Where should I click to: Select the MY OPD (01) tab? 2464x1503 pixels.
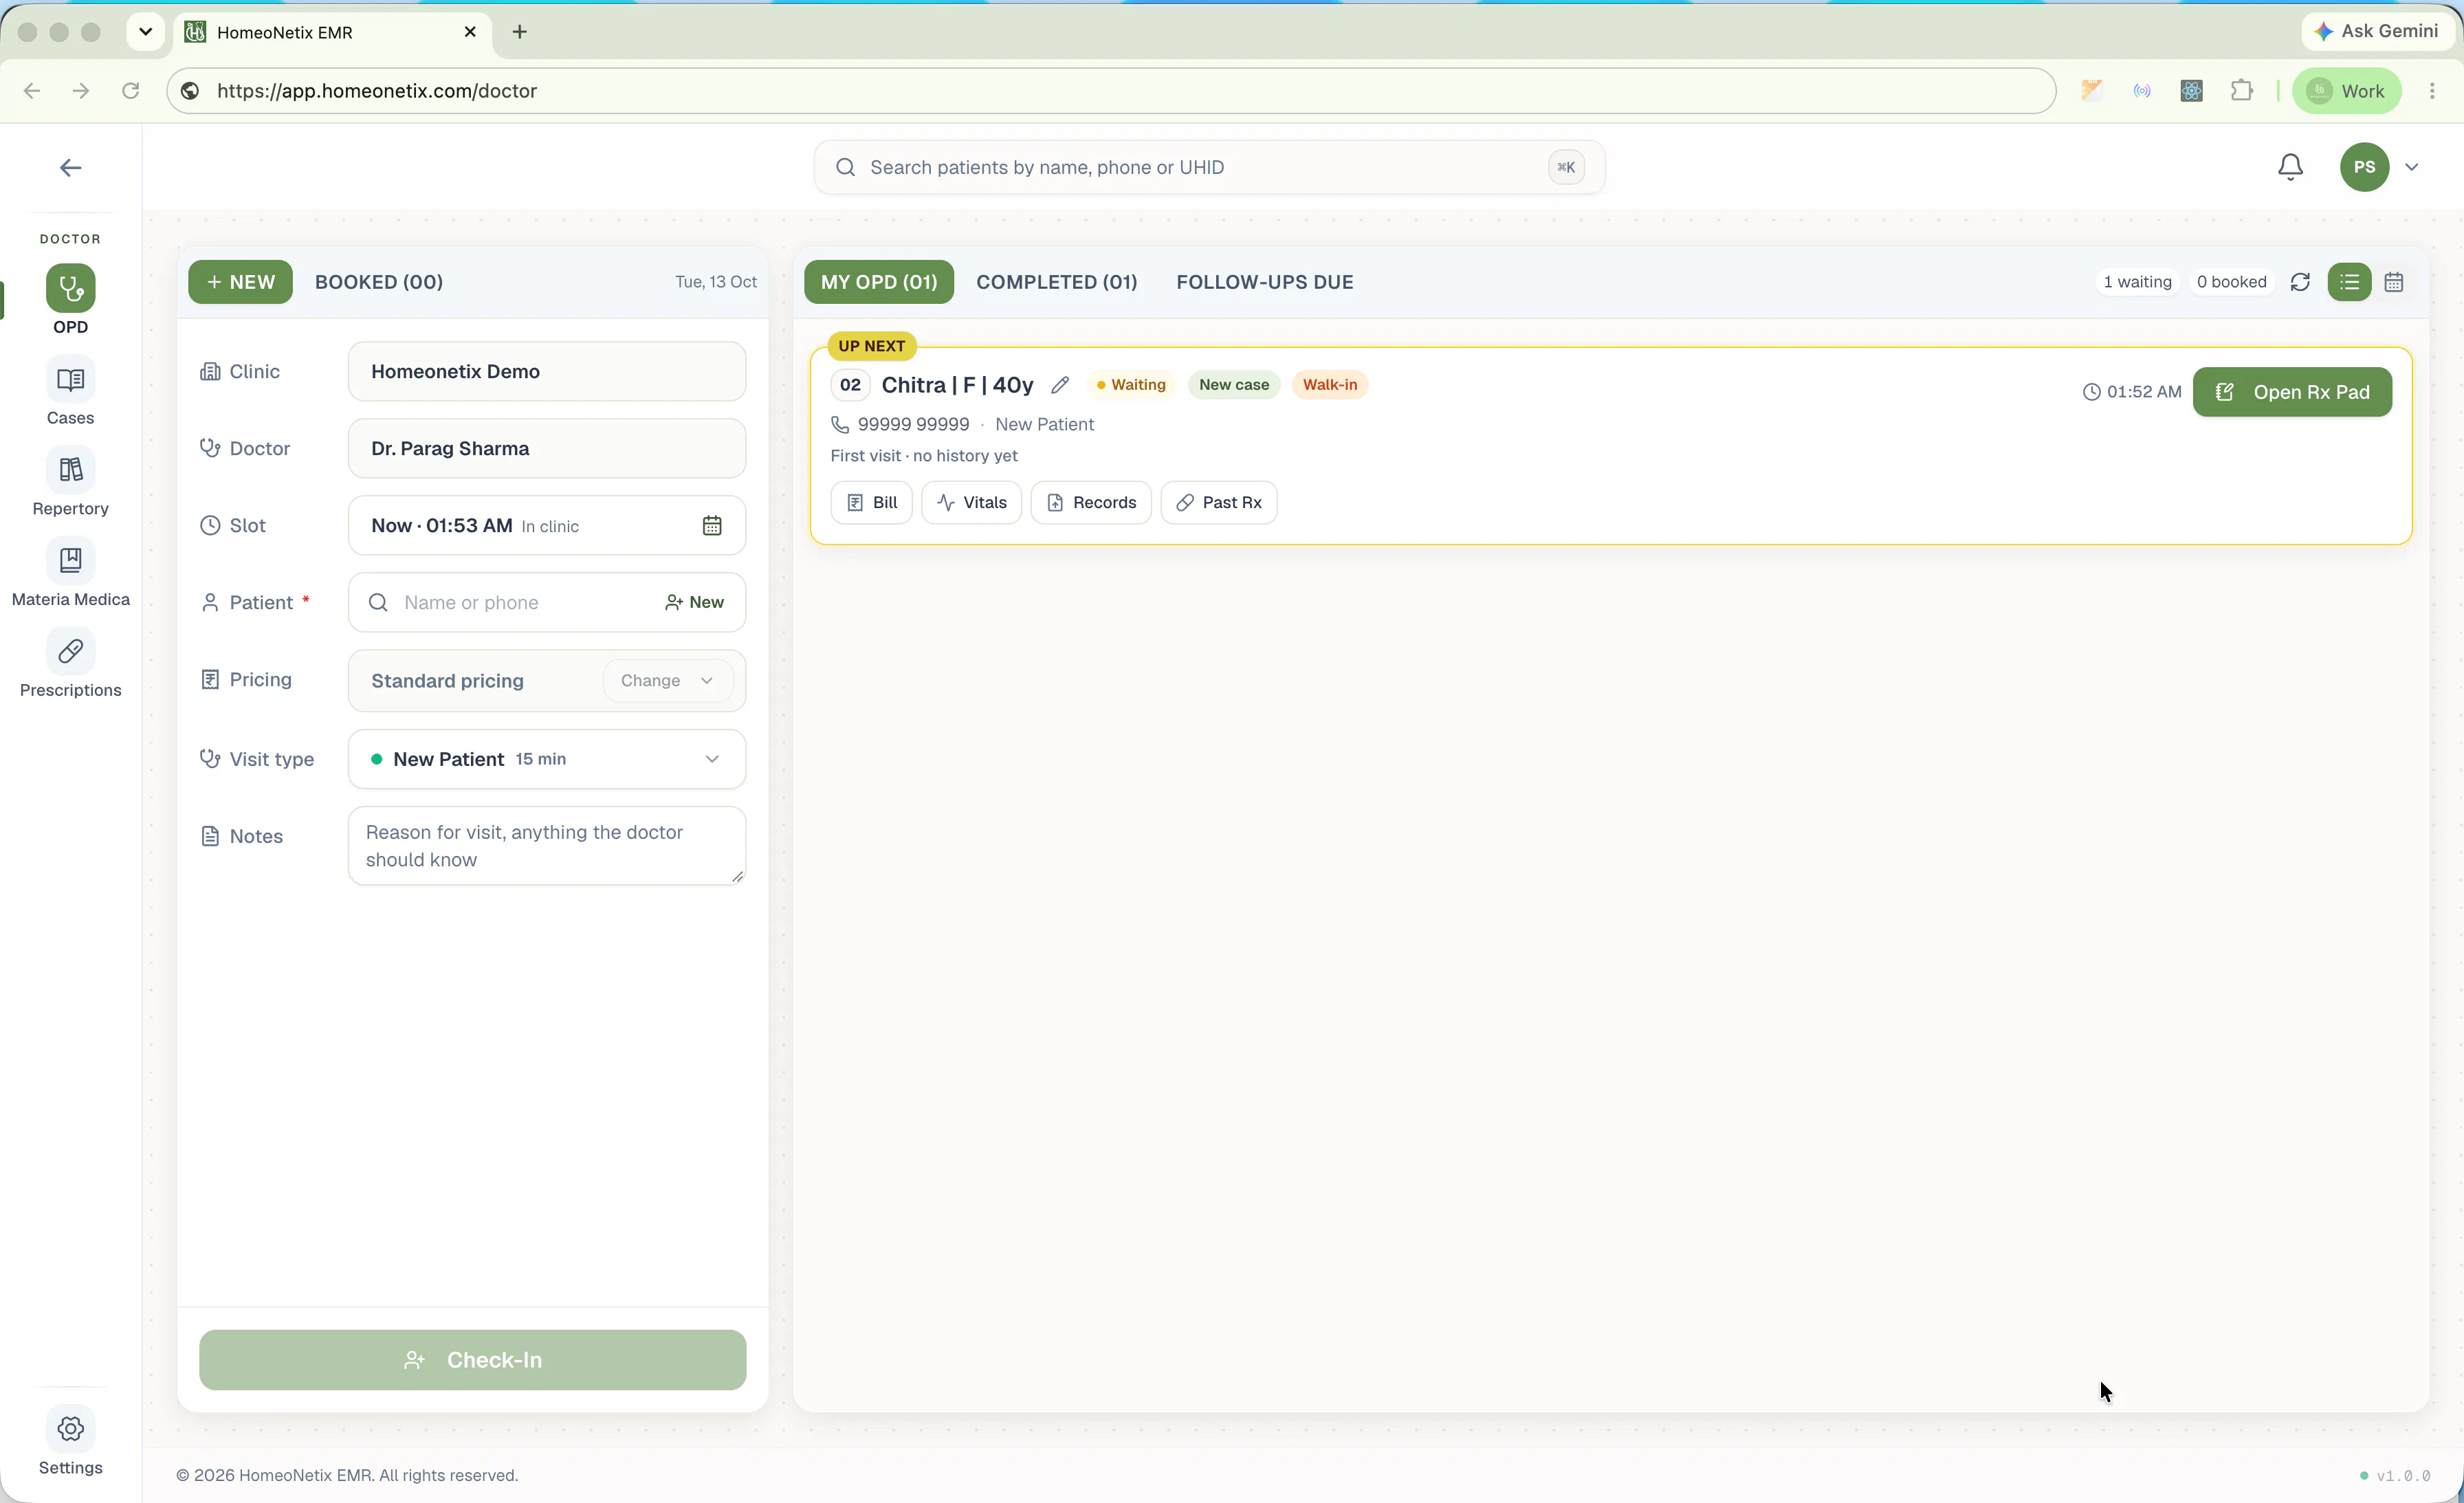(x=879, y=282)
